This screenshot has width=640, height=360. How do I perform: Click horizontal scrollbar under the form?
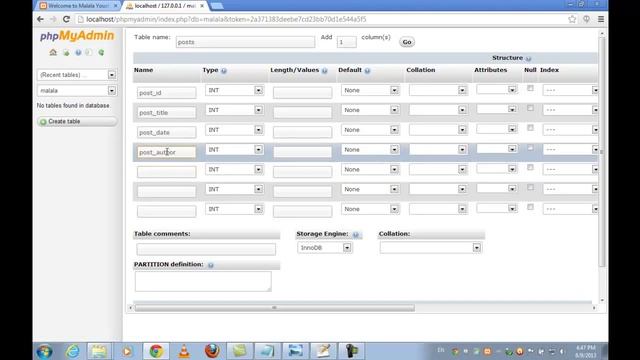click(274, 308)
